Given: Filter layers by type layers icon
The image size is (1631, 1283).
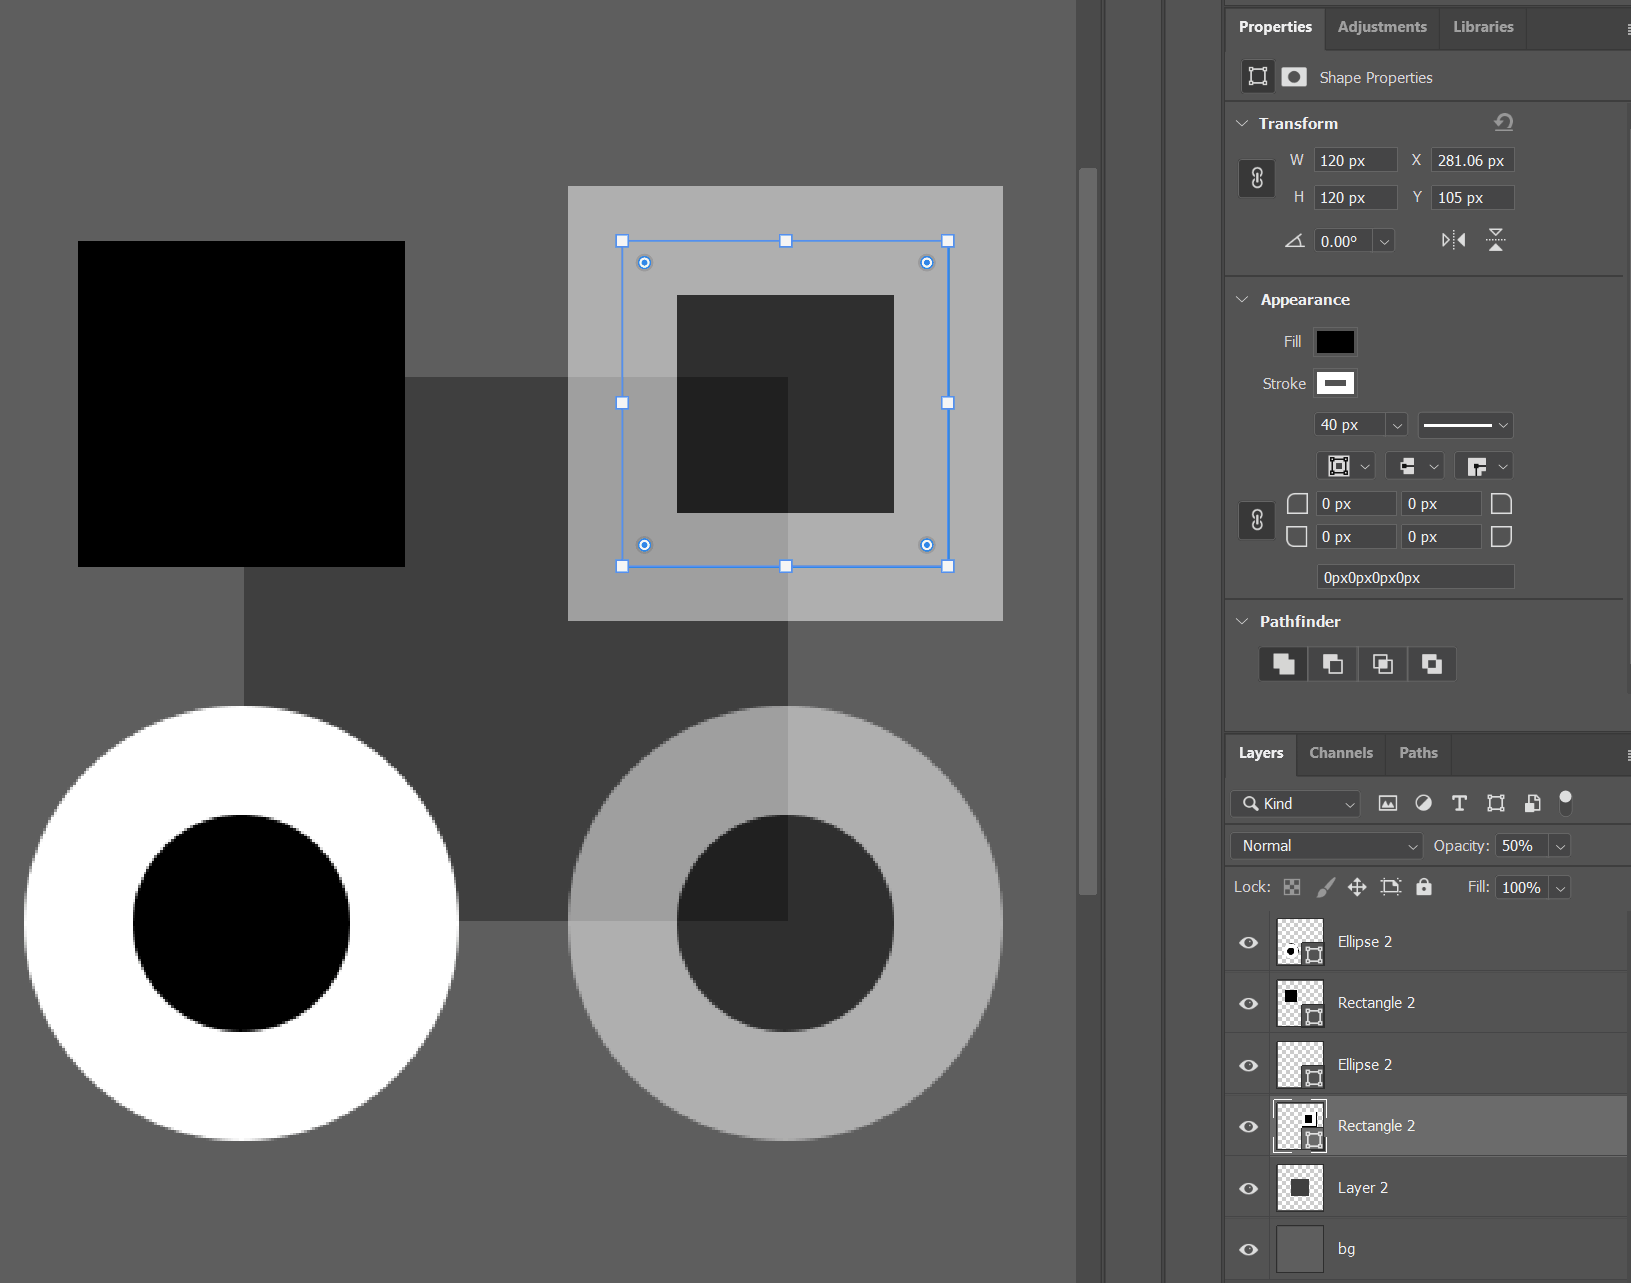Looking at the screenshot, I should point(1459,803).
